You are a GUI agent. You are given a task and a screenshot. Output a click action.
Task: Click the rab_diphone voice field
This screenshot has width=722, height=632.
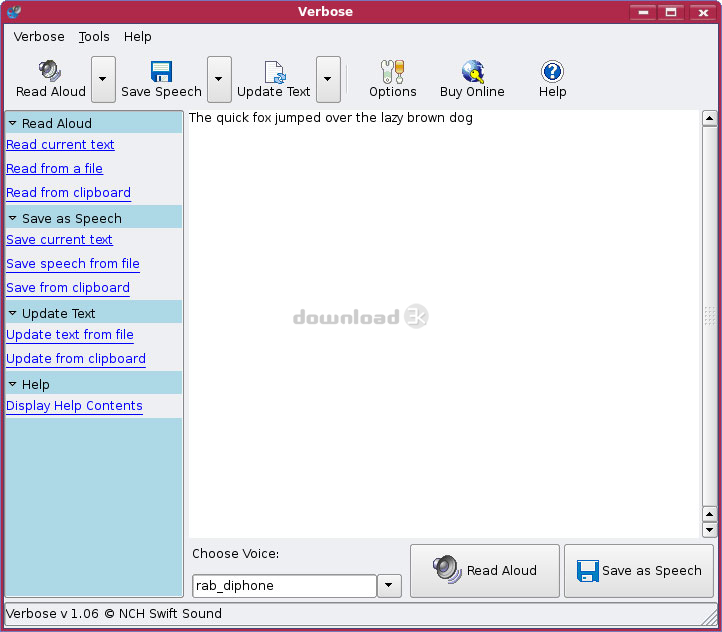[x=285, y=586]
